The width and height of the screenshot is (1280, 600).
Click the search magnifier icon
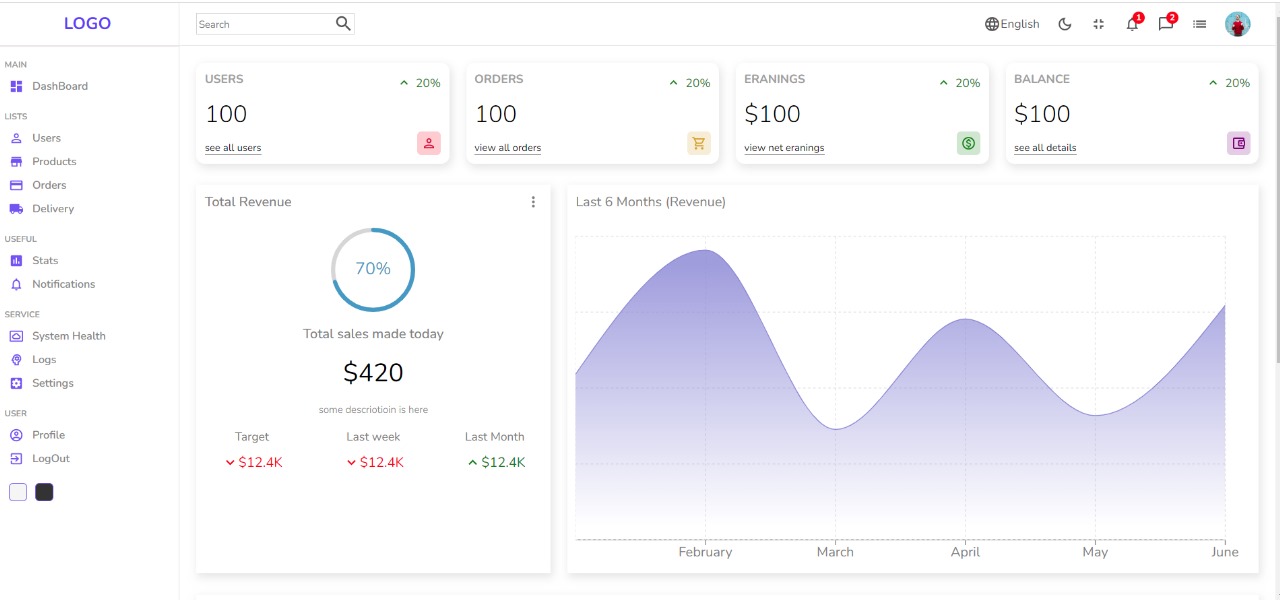click(x=343, y=24)
